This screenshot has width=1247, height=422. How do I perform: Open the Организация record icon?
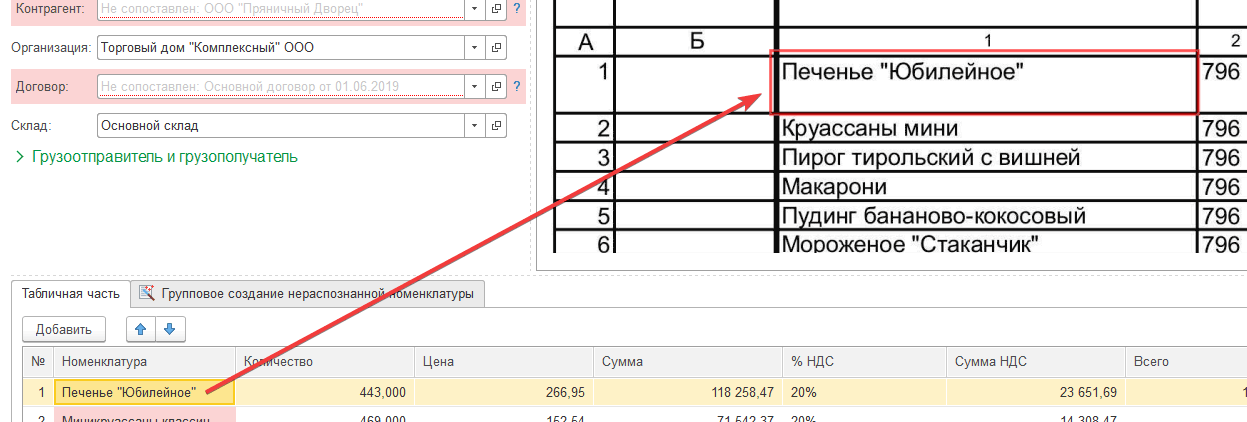[496, 47]
